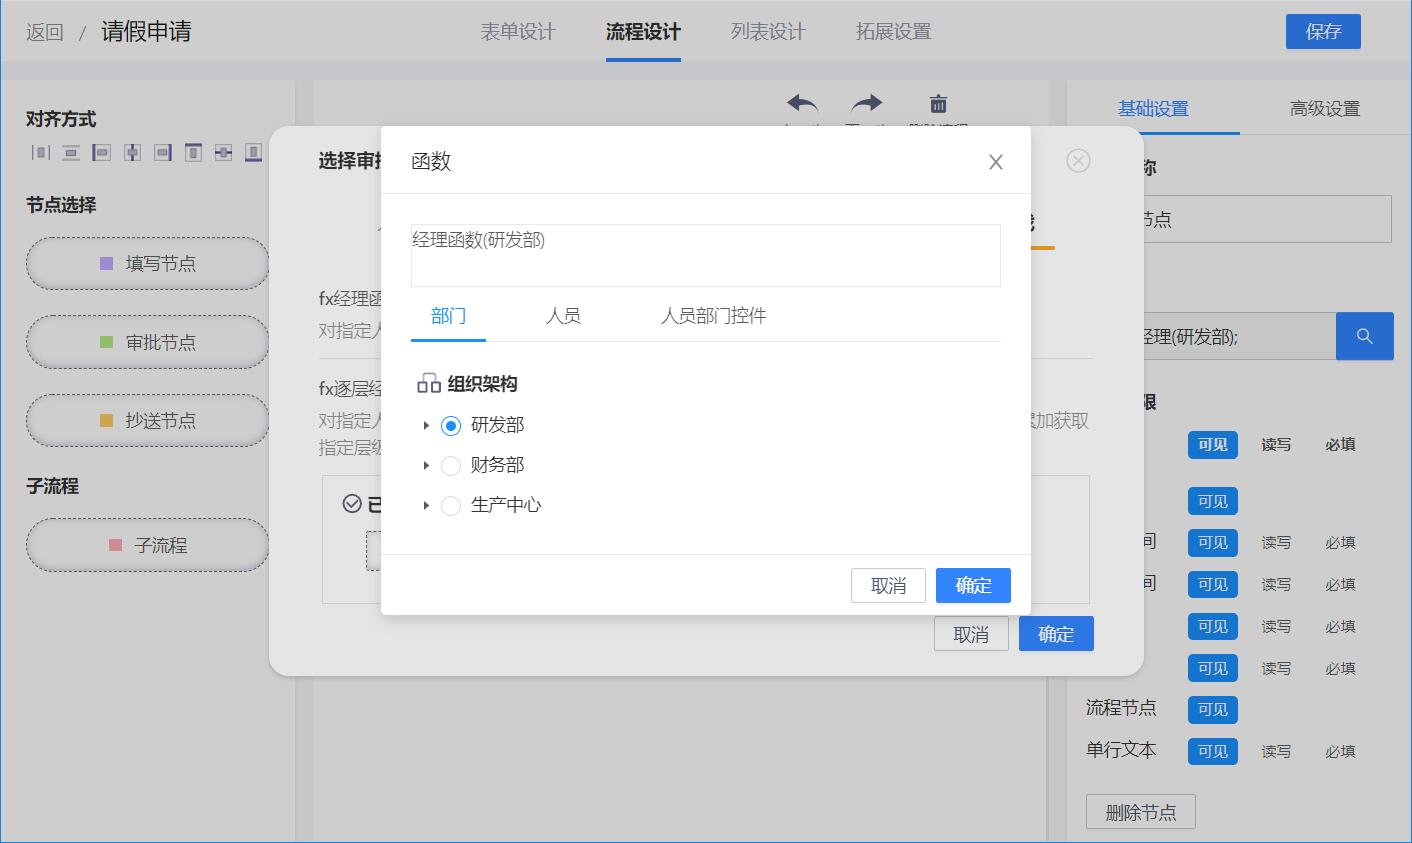The width and height of the screenshot is (1412, 843).
Task: Expand the 财务部 tree node arrow
Action: click(426, 466)
